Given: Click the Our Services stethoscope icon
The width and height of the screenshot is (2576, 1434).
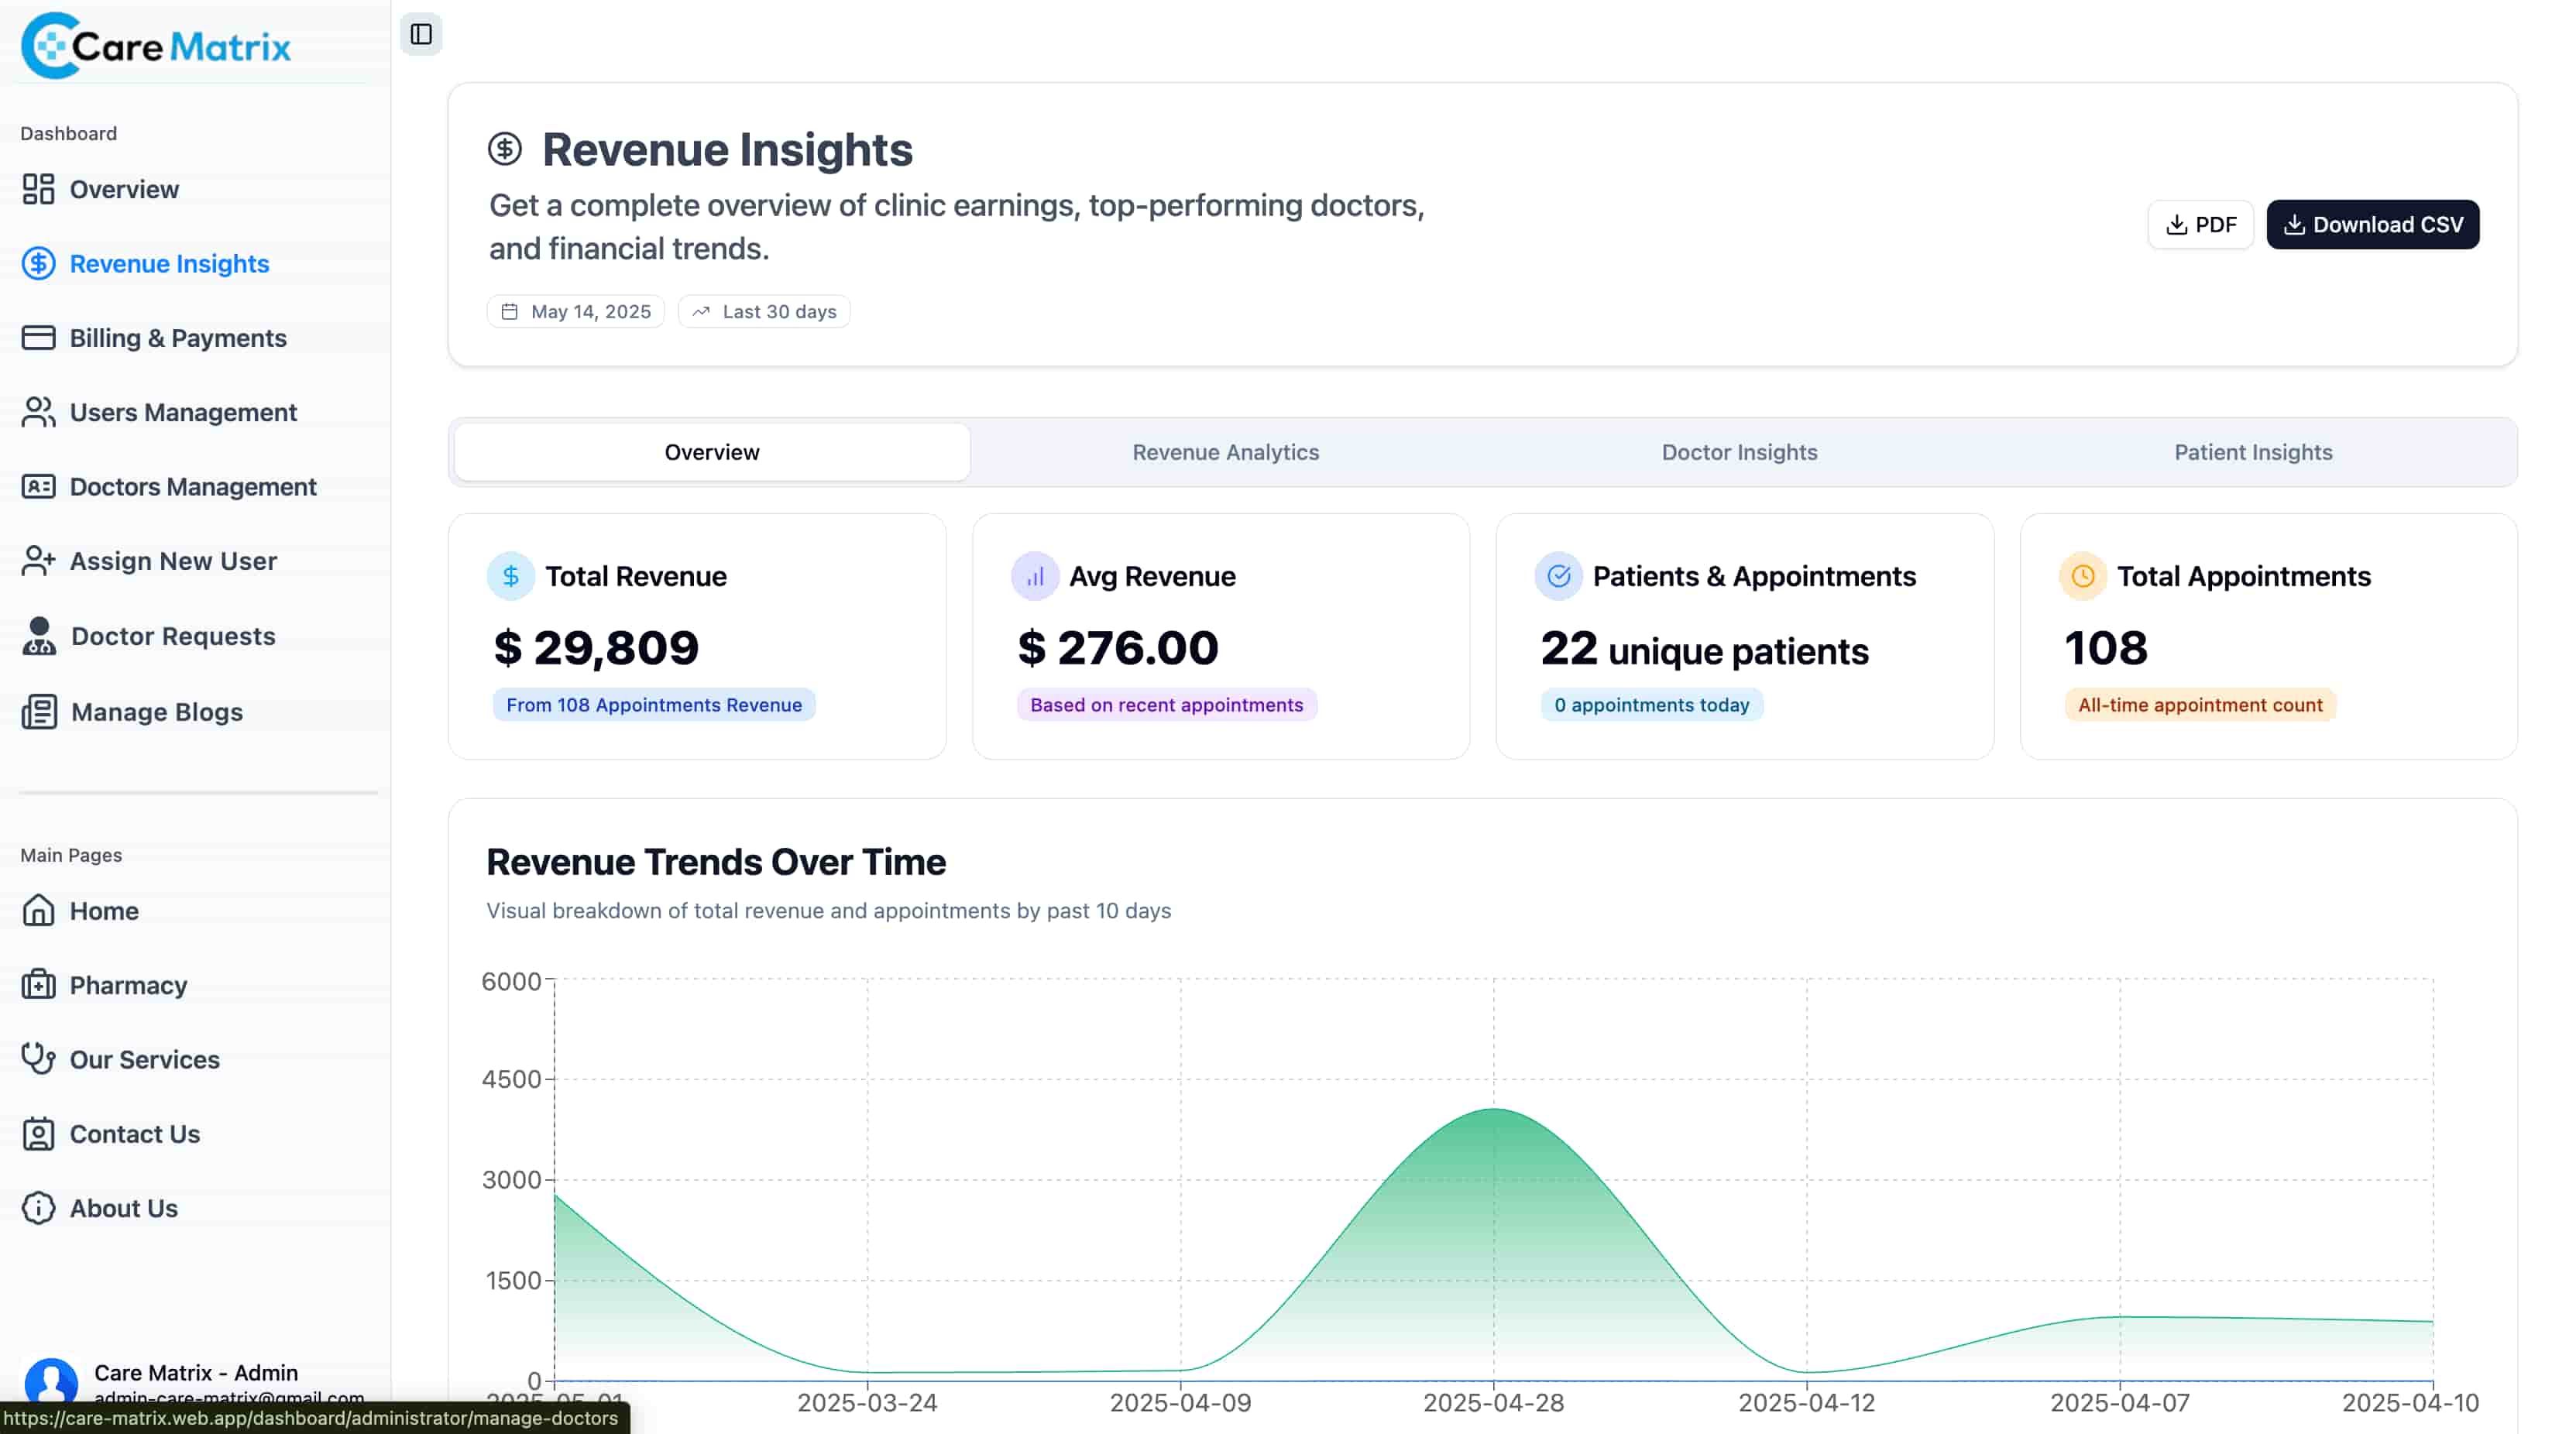Looking at the screenshot, I should [38, 1058].
